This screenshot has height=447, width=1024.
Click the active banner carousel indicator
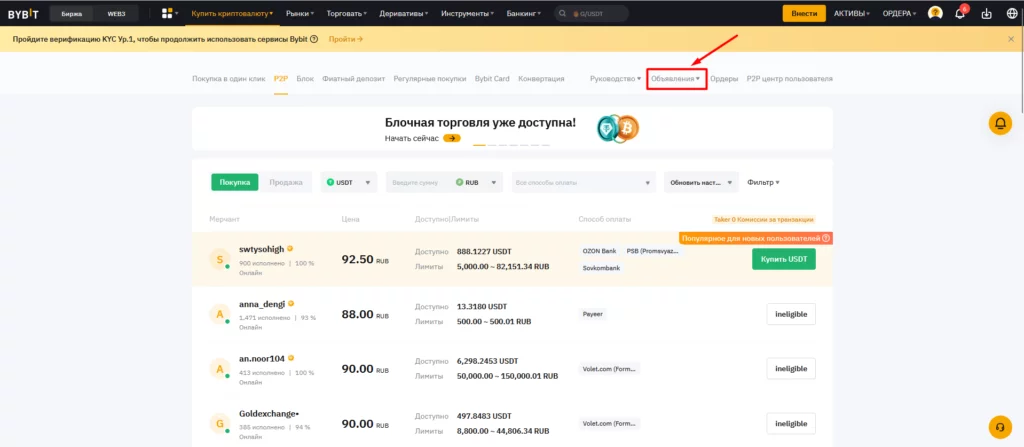pyautogui.click(x=479, y=145)
